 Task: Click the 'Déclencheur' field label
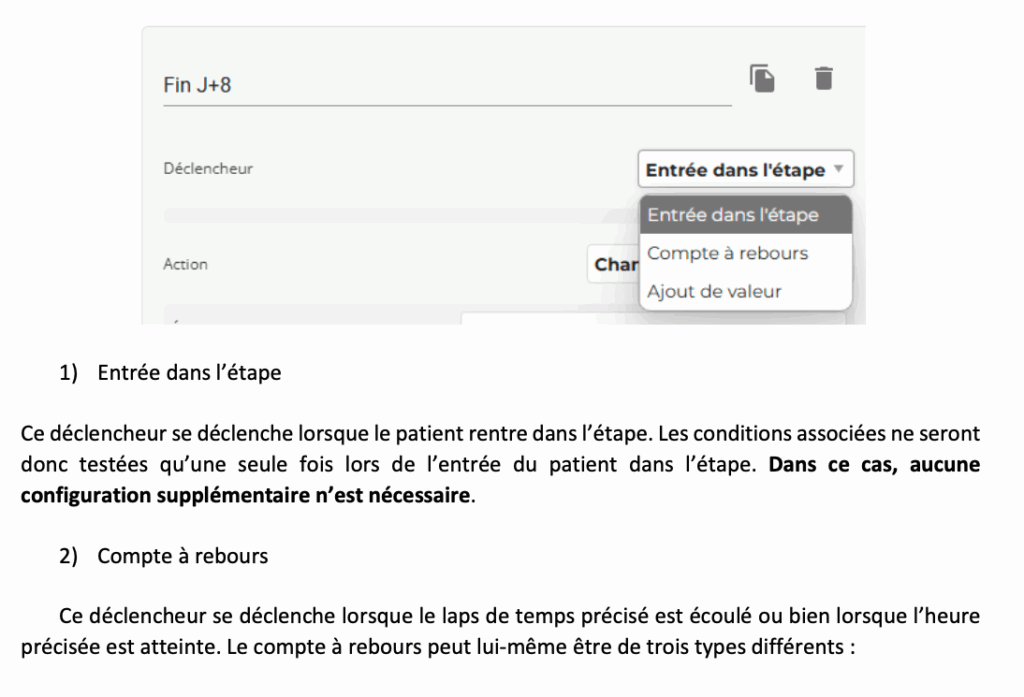click(208, 169)
